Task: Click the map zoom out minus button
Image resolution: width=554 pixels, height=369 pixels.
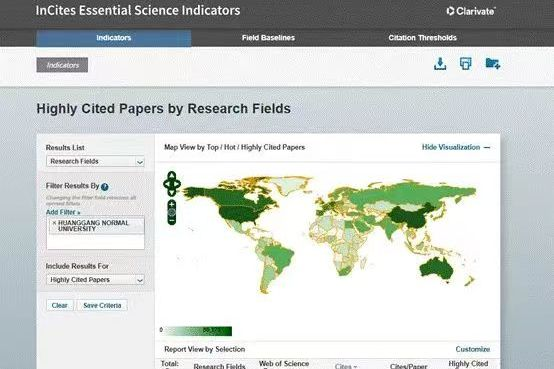Action: pyautogui.click(x=172, y=221)
